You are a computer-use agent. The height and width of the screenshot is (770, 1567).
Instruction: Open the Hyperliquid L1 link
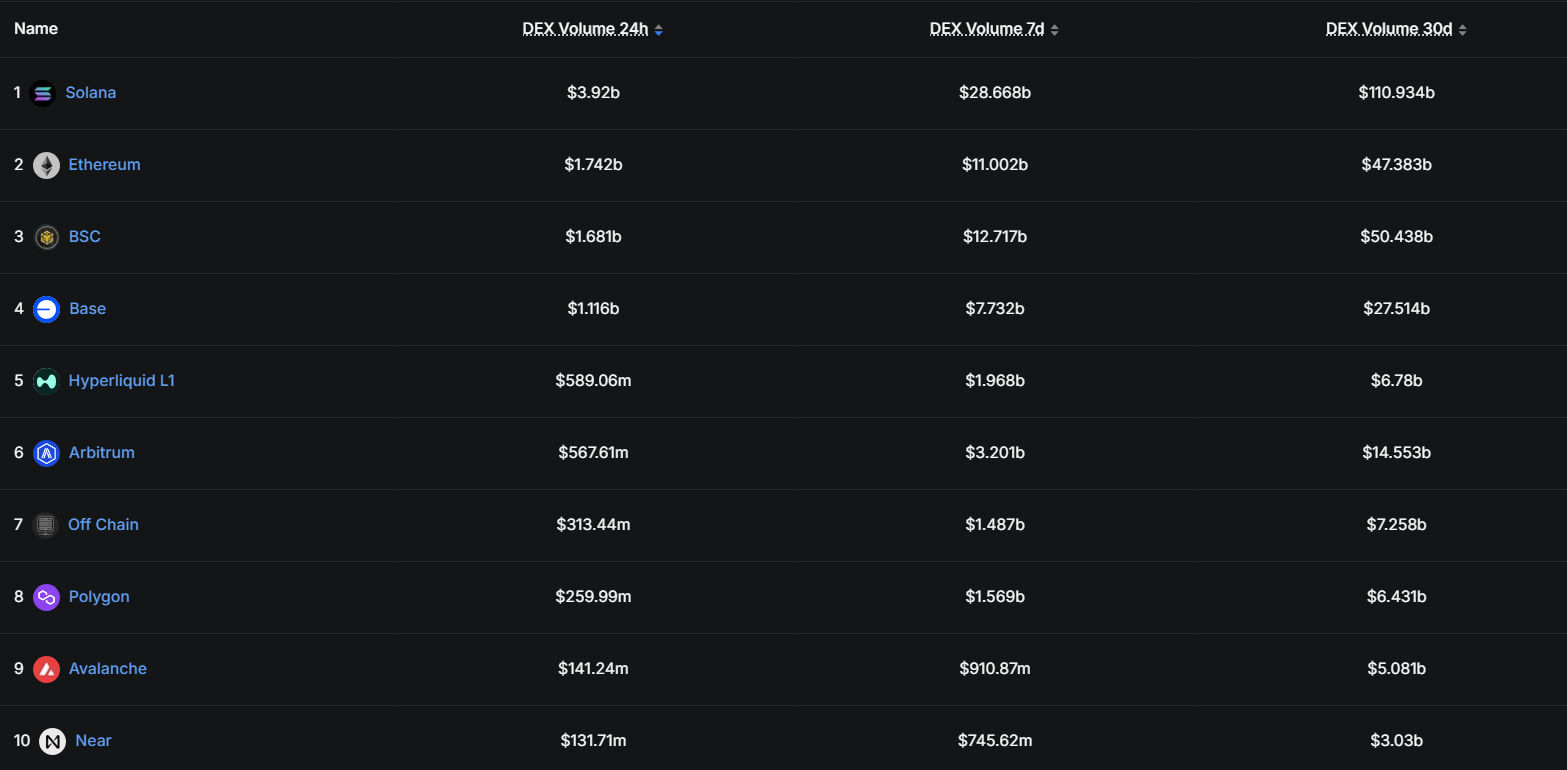pos(121,381)
